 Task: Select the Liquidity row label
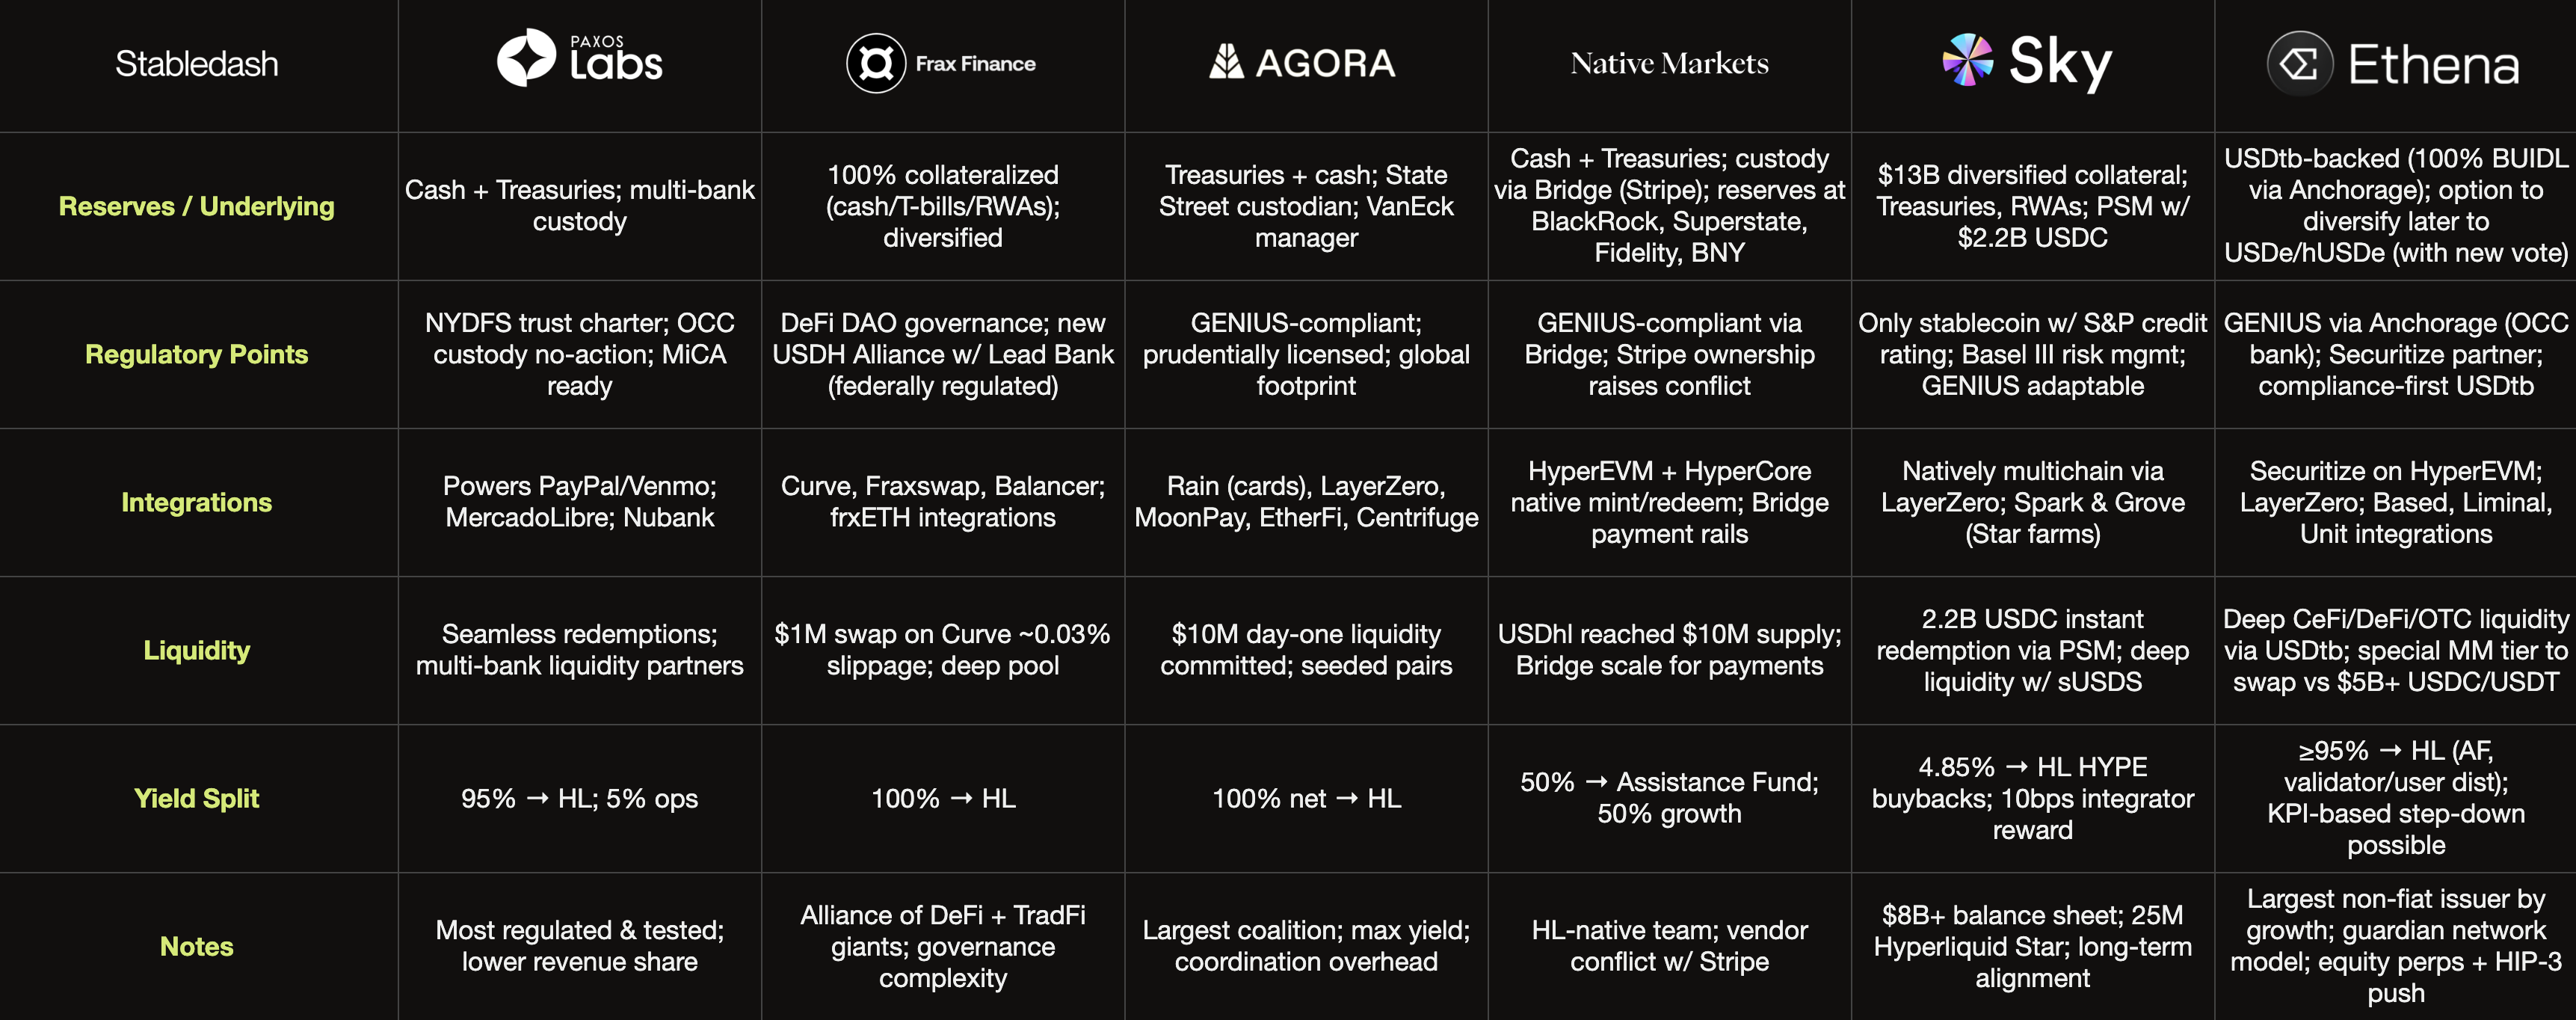pos(197,650)
